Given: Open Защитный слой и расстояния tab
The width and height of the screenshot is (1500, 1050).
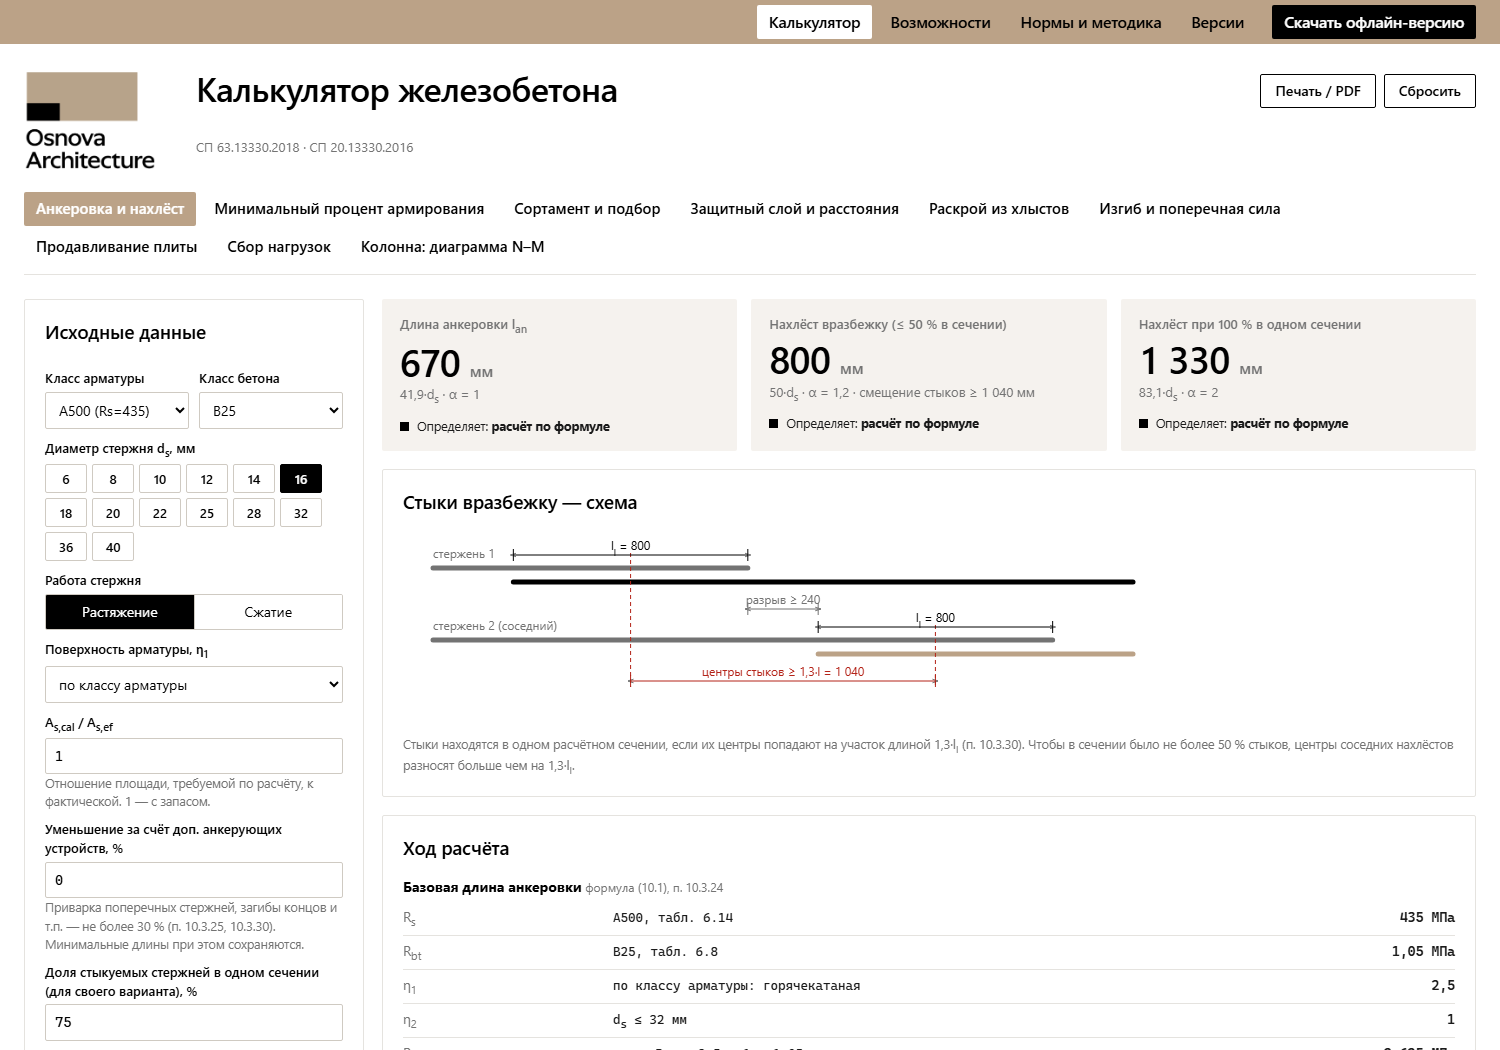Looking at the screenshot, I should click(794, 209).
